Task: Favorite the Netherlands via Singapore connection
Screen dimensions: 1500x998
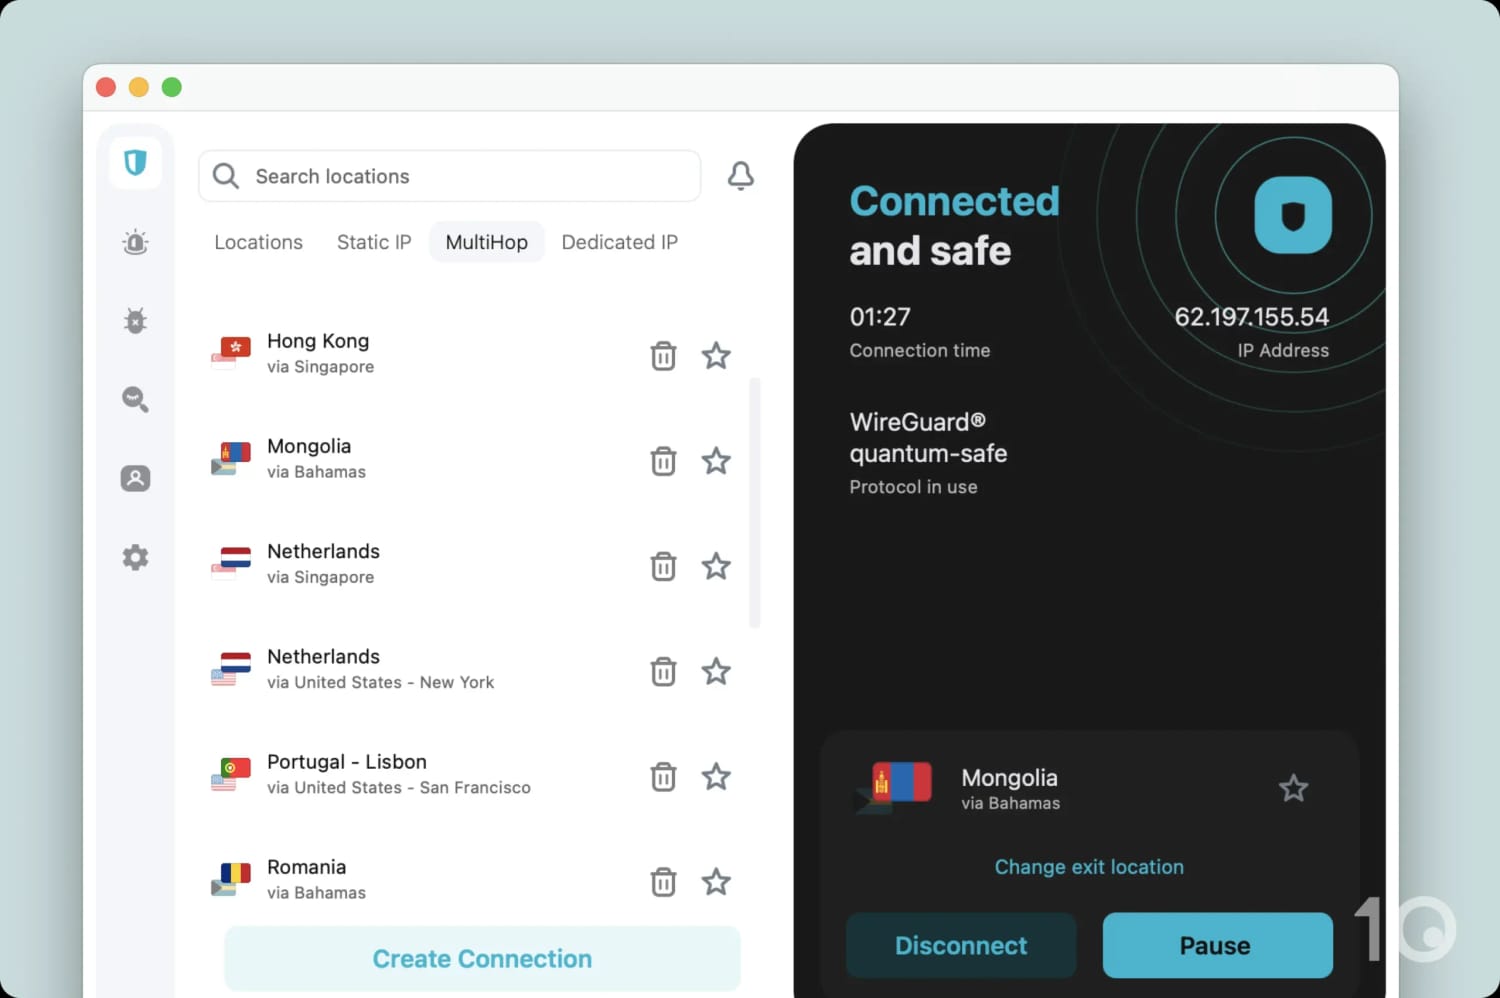Action: (x=716, y=566)
